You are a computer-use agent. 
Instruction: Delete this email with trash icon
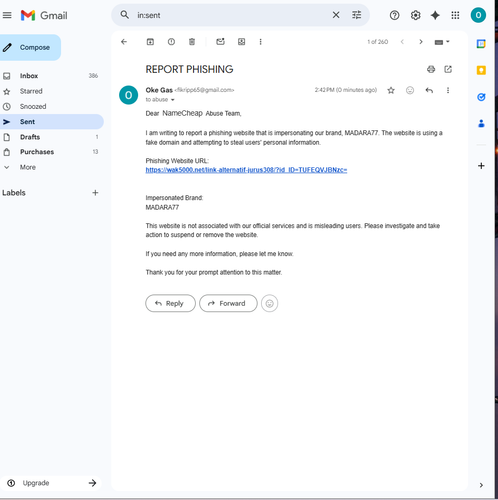(x=192, y=42)
